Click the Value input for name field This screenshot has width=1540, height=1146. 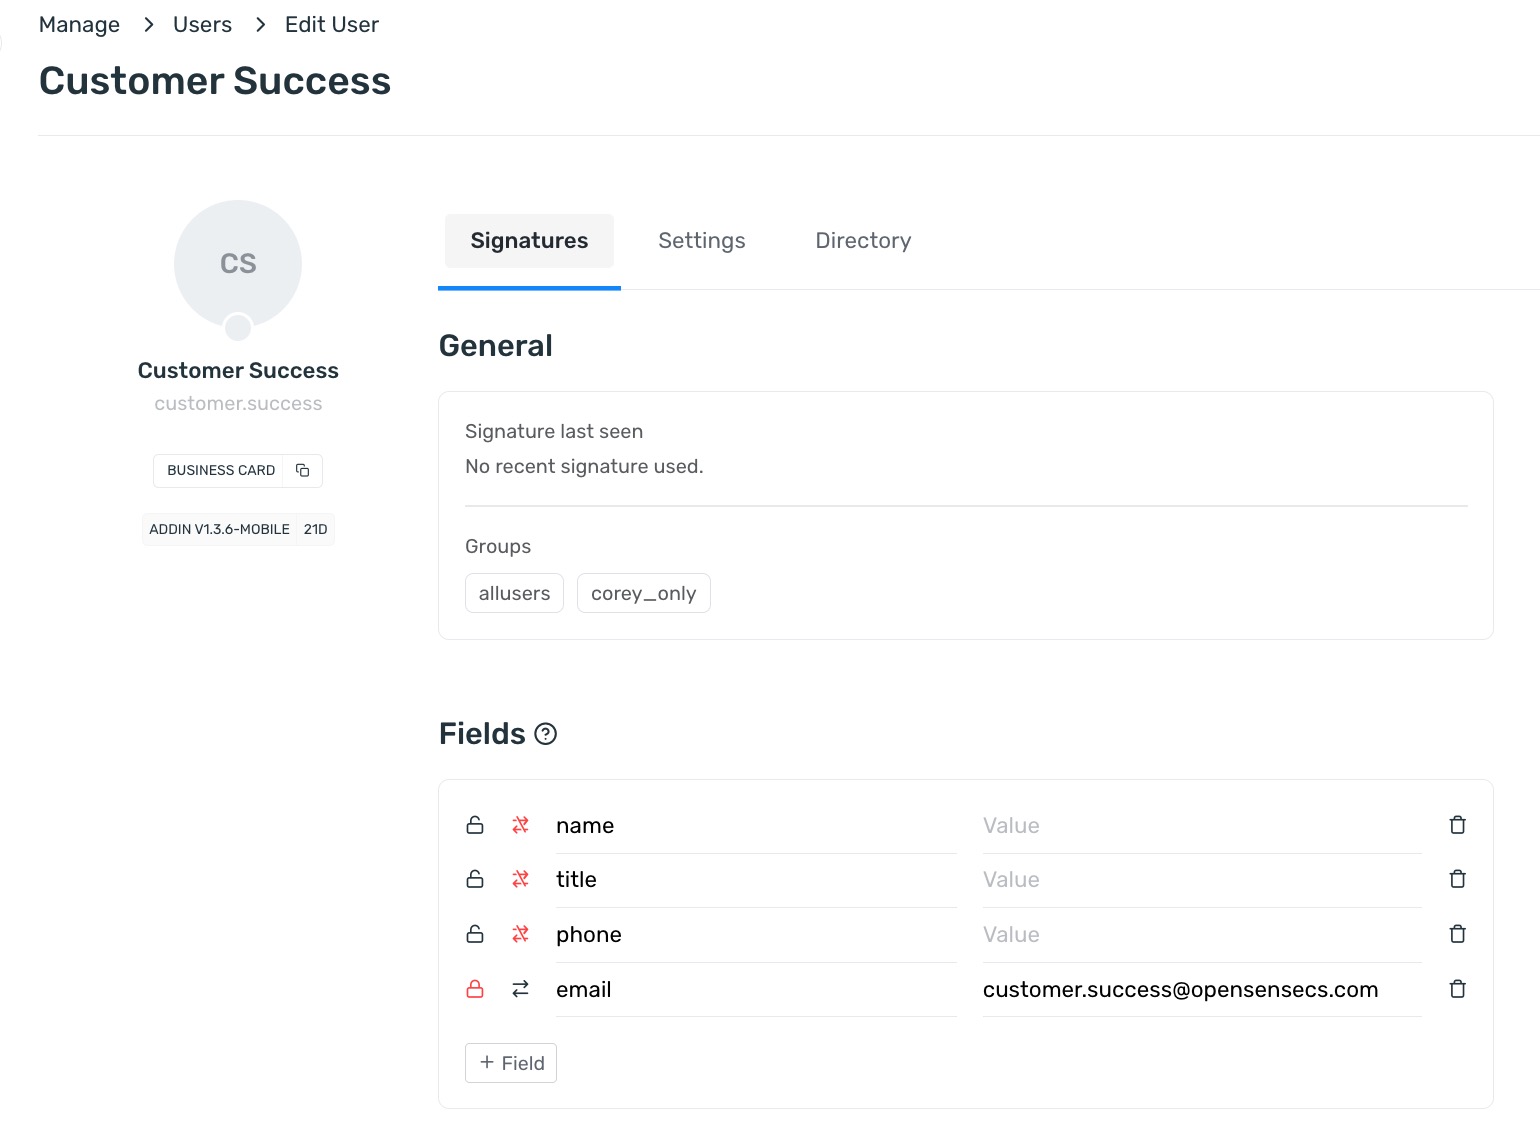[x=1202, y=826]
